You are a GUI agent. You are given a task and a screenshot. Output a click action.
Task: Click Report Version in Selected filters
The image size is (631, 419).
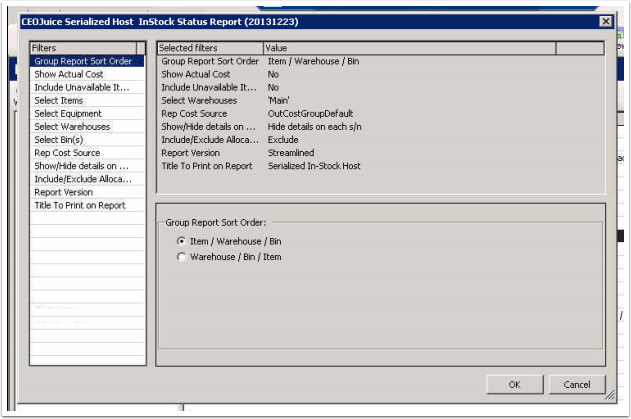tap(190, 153)
